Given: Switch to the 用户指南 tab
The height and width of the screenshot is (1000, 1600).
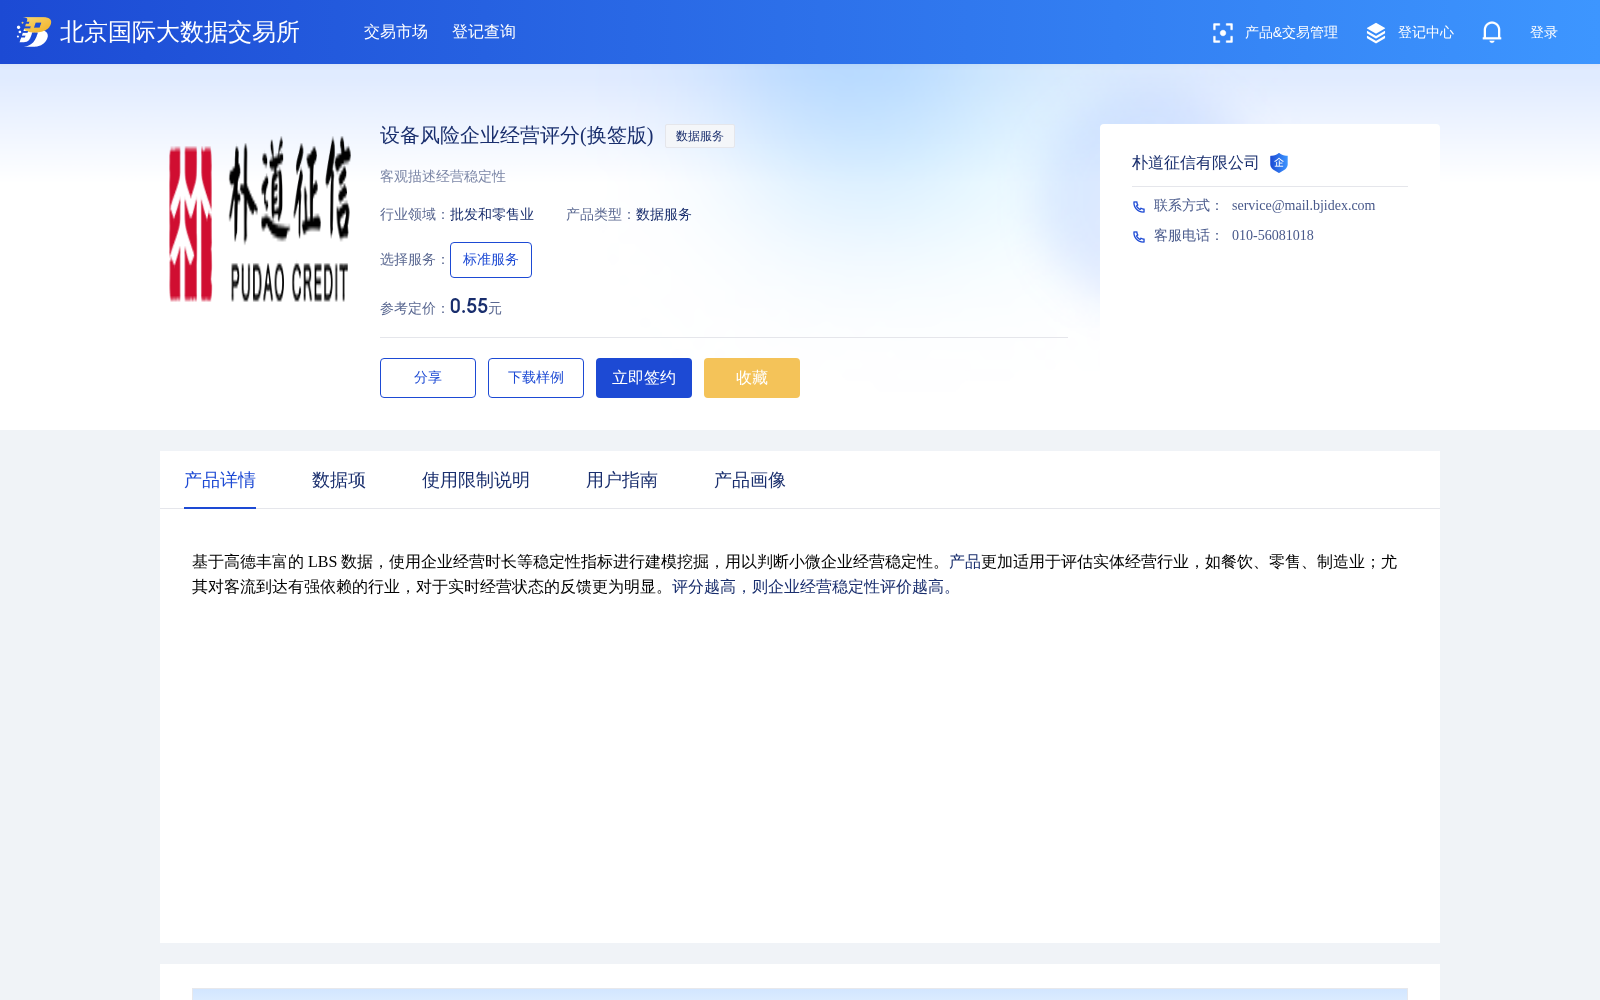Looking at the screenshot, I should coord(622,480).
